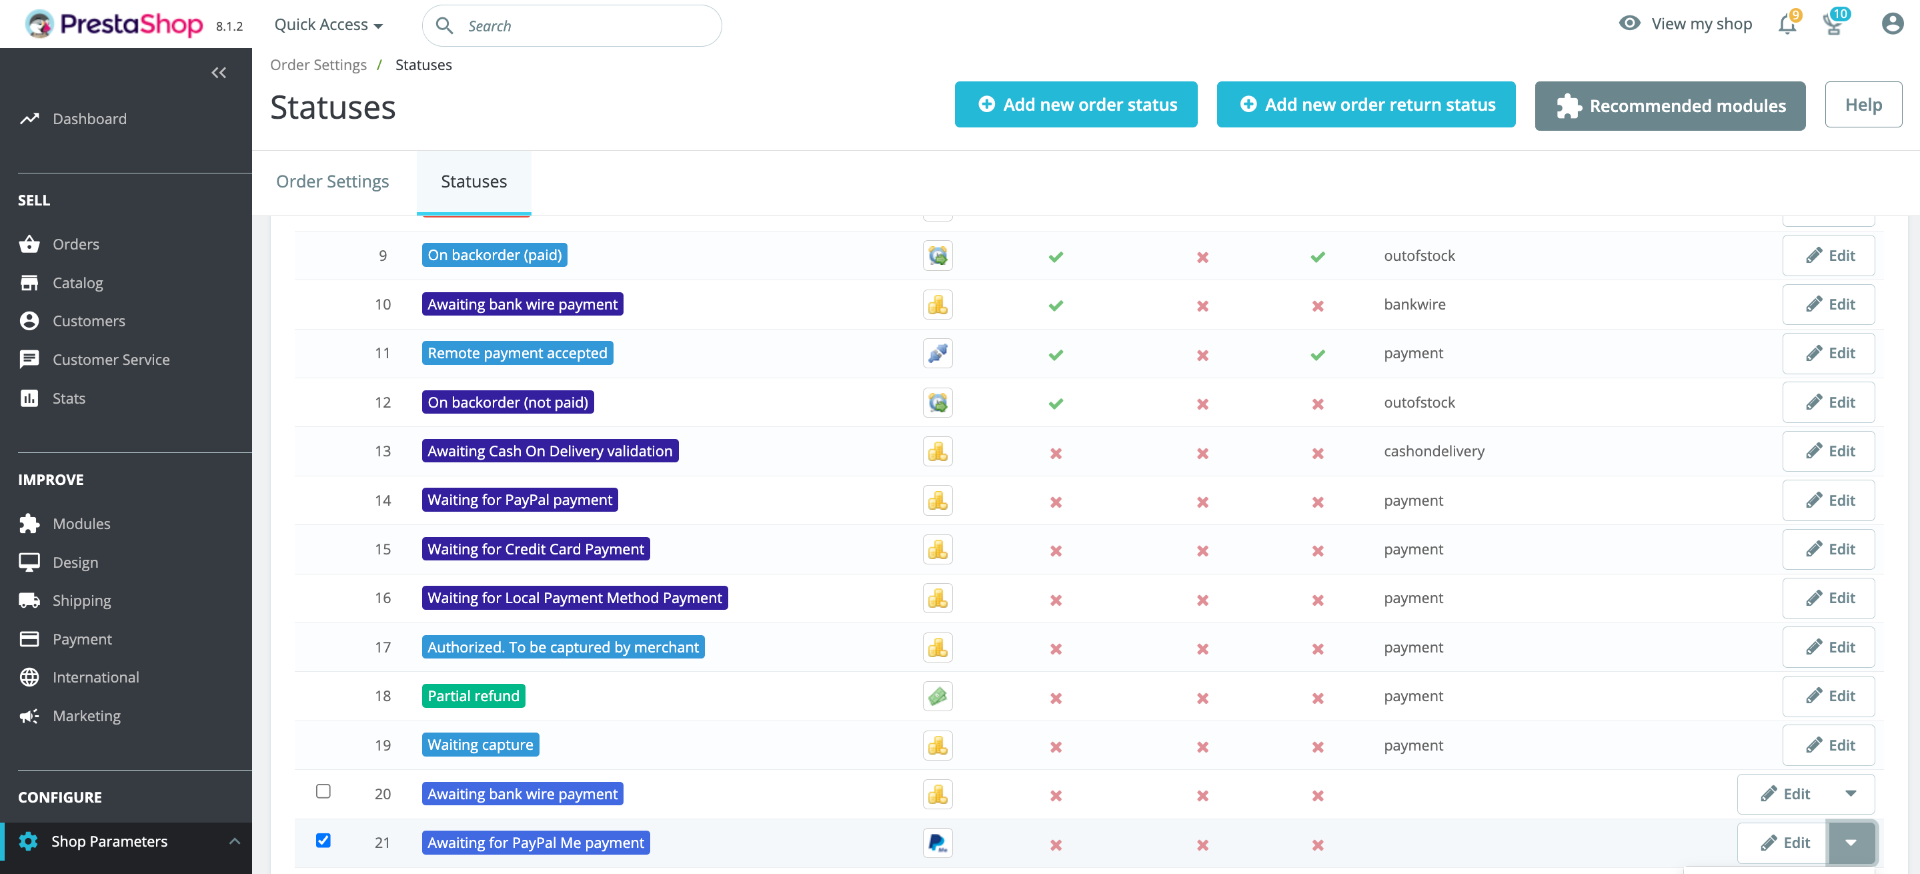1920x874 pixels.
Task: Open notifications bell icon
Action: [x=1788, y=24]
